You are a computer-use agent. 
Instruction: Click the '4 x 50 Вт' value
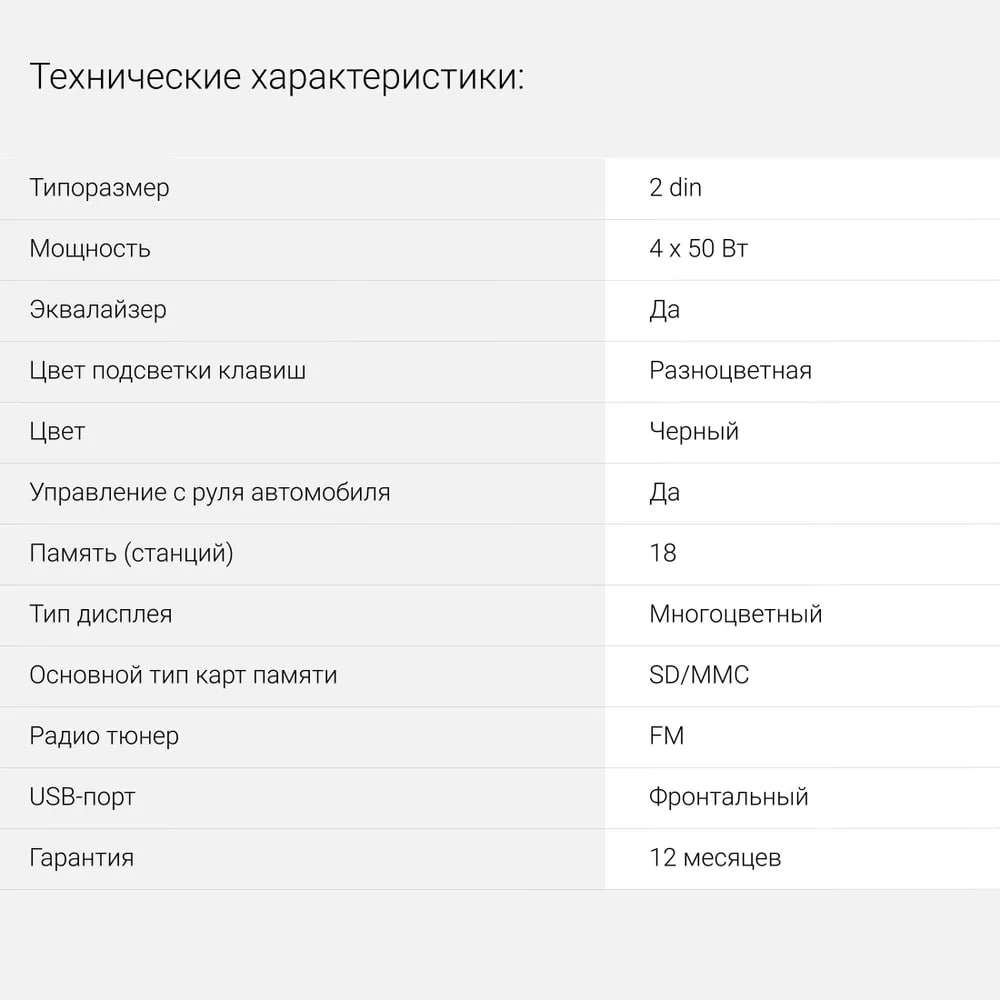click(x=698, y=249)
